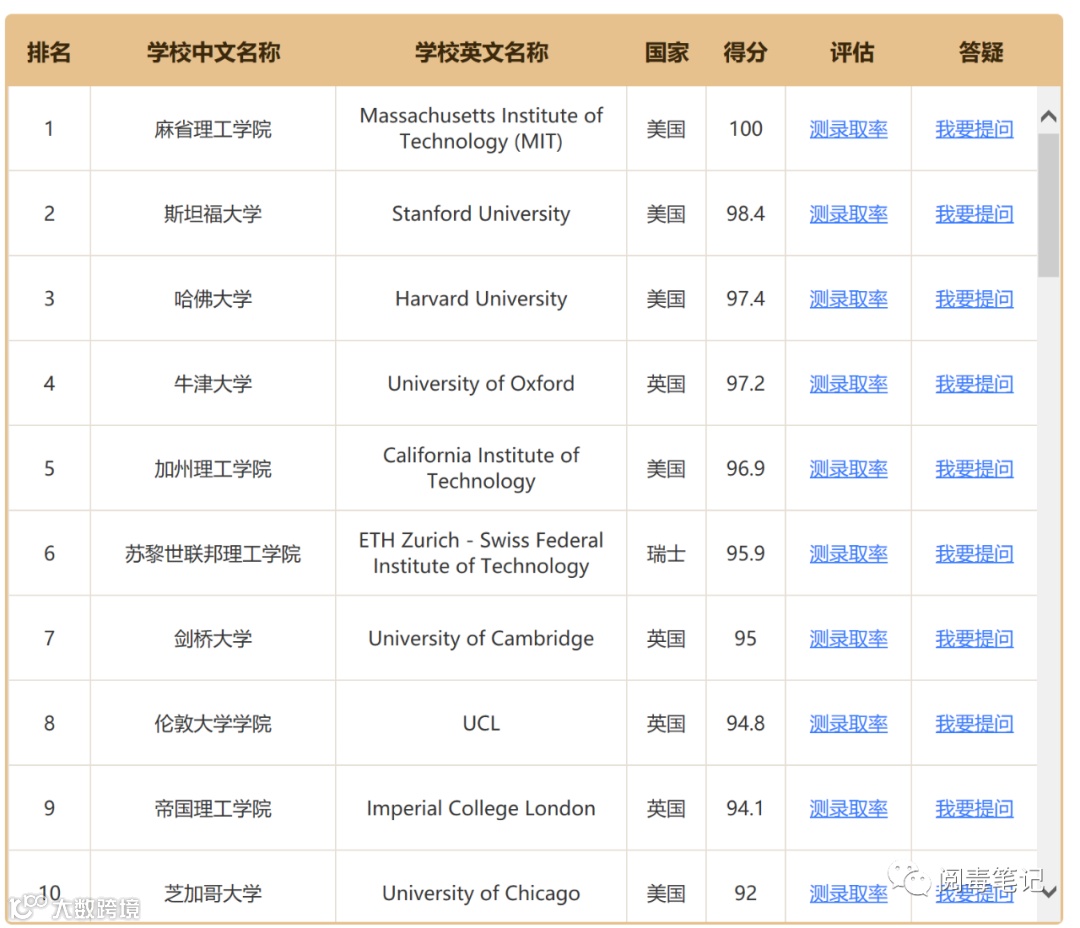Image resolution: width=1080 pixels, height=928 pixels.
Task: Click the score 97.4 cell
Action: click(x=745, y=298)
